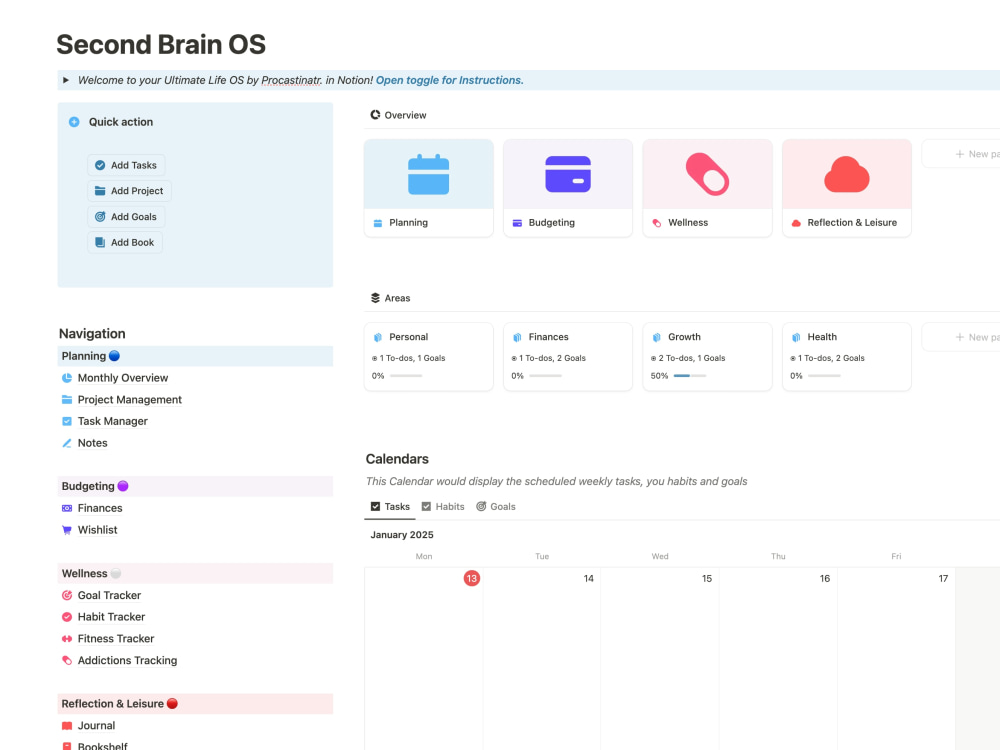Click the Reflection & Leisure card title
Image resolution: width=1000 pixels, height=750 pixels.
(852, 223)
